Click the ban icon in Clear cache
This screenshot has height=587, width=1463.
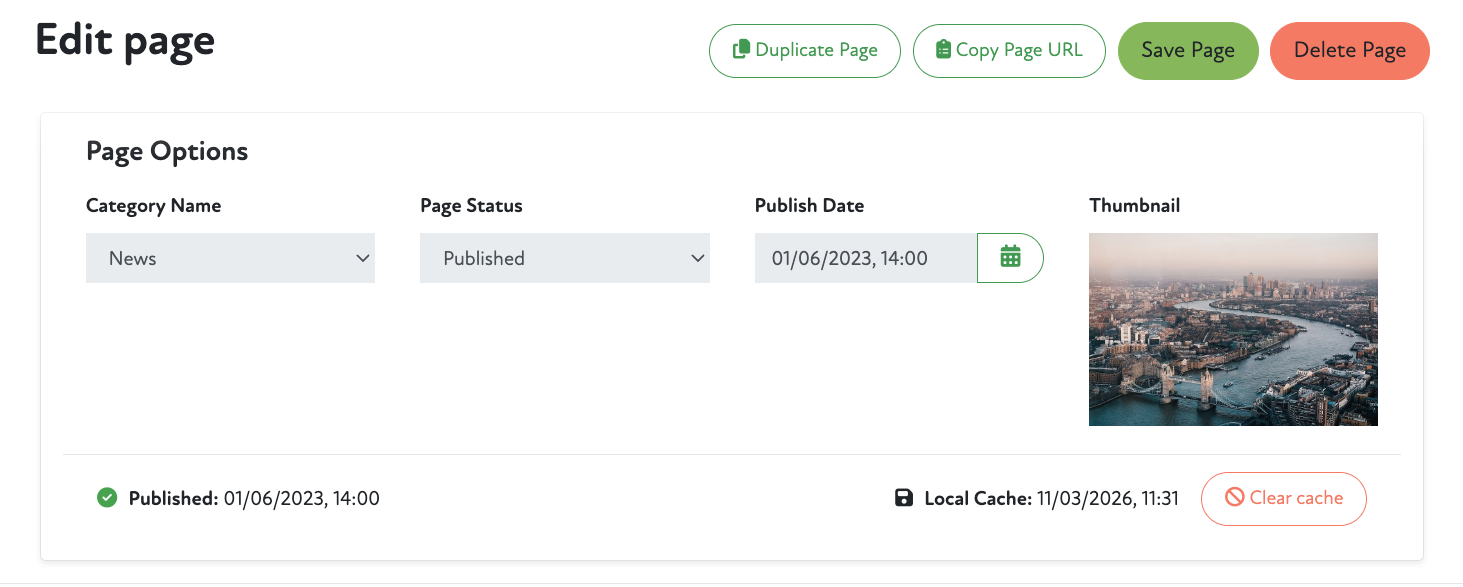coord(1235,498)
